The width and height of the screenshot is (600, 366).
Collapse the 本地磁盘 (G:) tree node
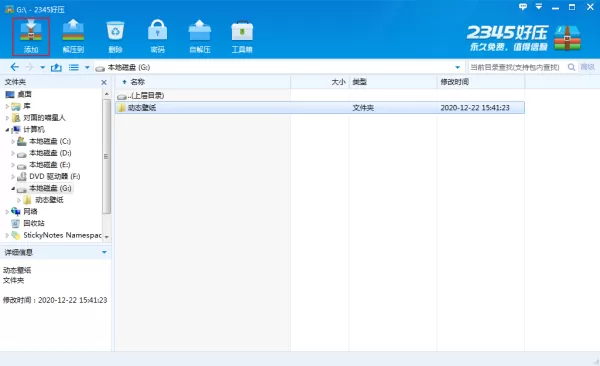click(13, 188)
